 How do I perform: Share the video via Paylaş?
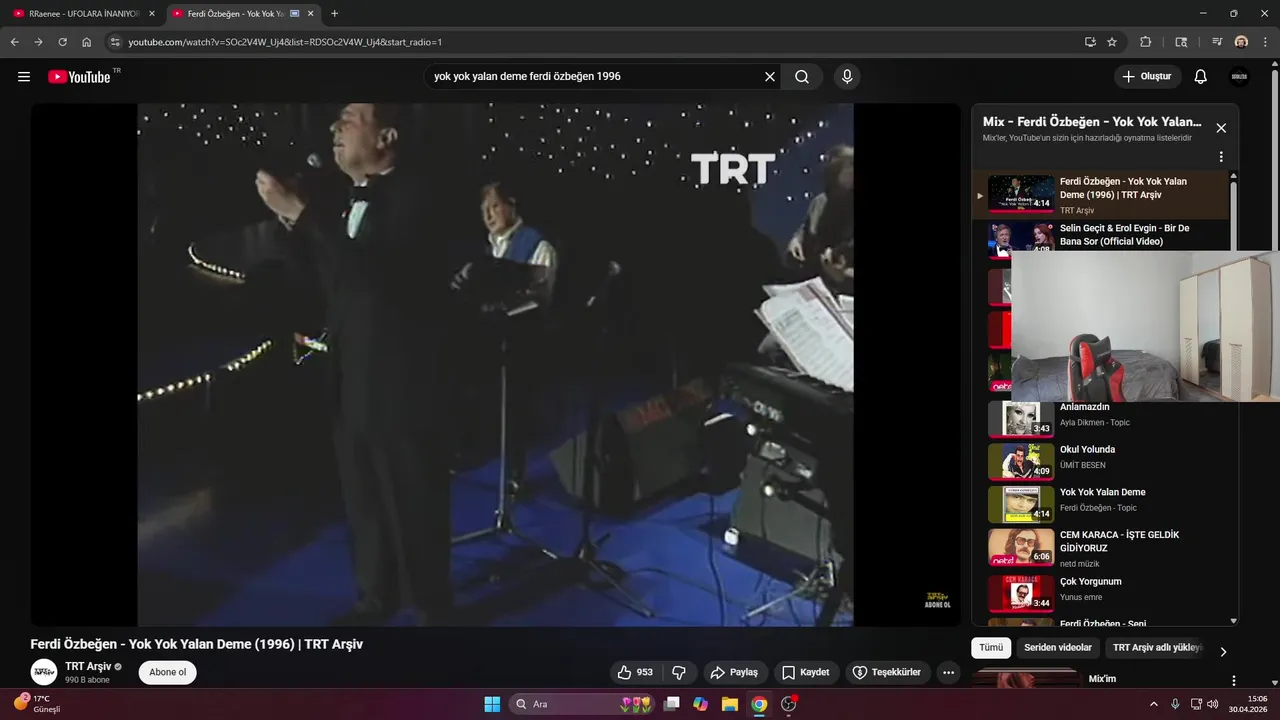734,672
